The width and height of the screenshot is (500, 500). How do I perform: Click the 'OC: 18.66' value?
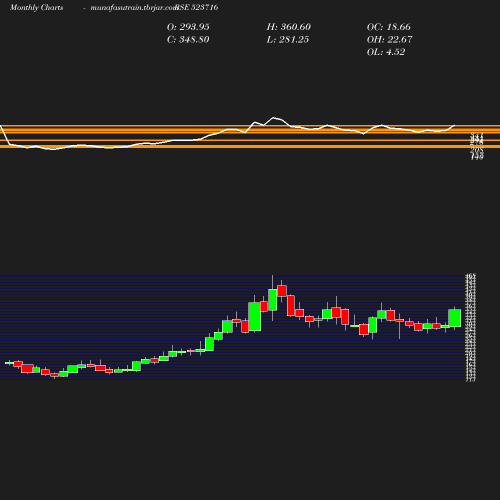coord(389,27)
